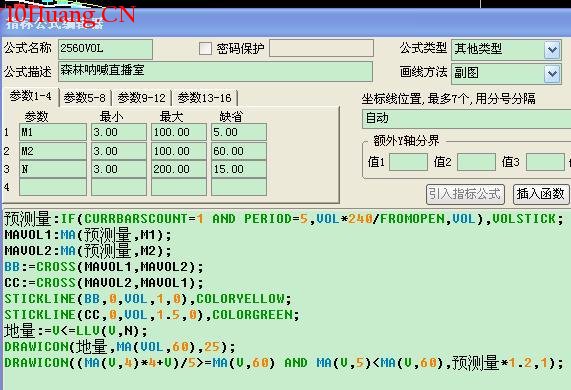Click the STICKLINE line ending in COLORGREEN
571x390 pixels.
pyautogui.click(x=152, y=315)
